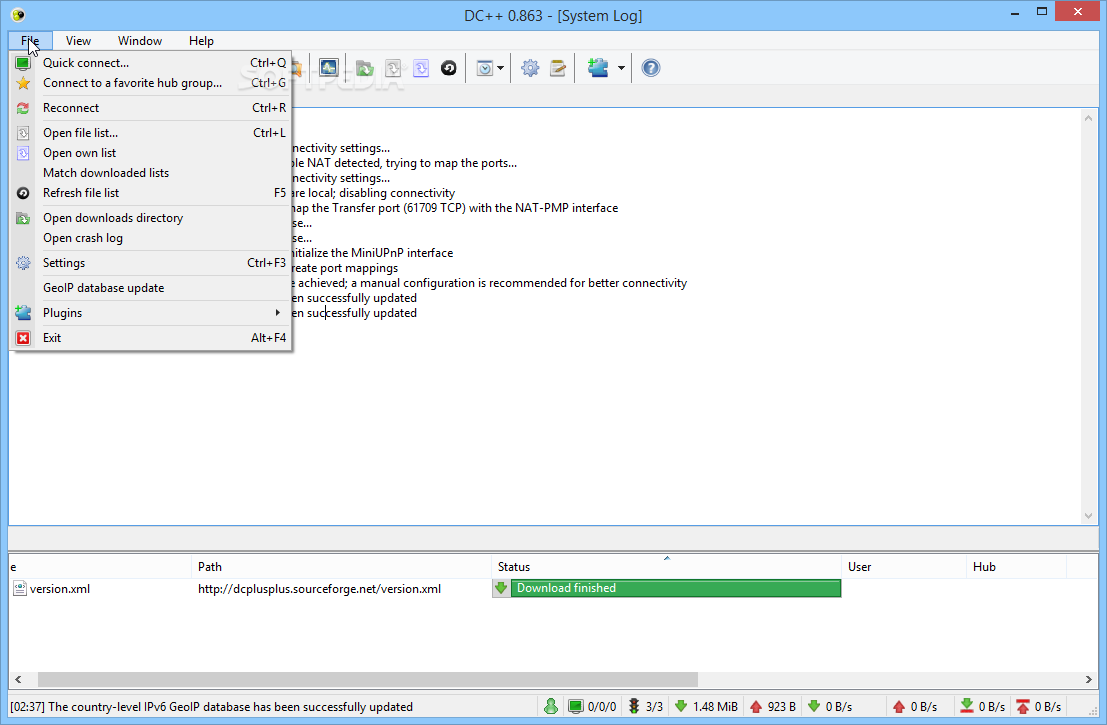The height and width of the screenshot is (725, 1107).
Task: Open the File menu
Action: coord(30,41)
